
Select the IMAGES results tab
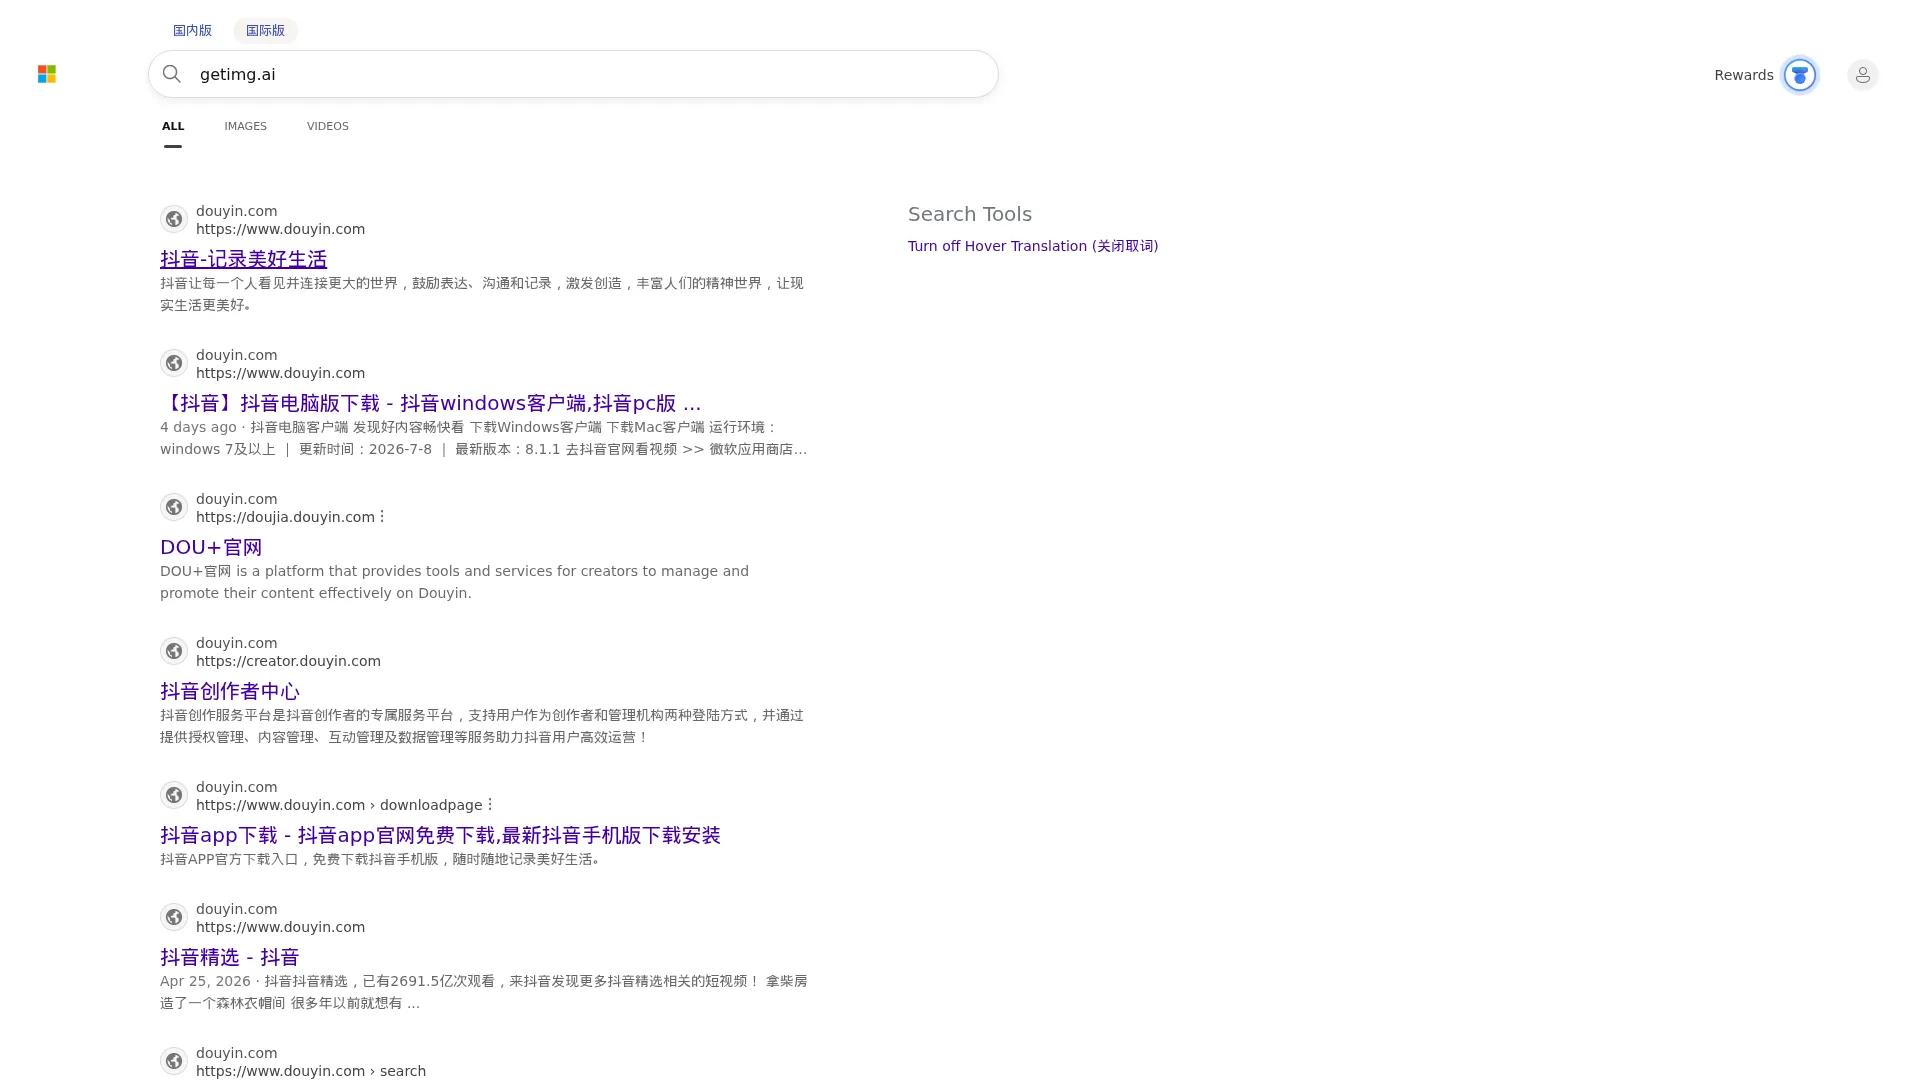tap(245, 126)
